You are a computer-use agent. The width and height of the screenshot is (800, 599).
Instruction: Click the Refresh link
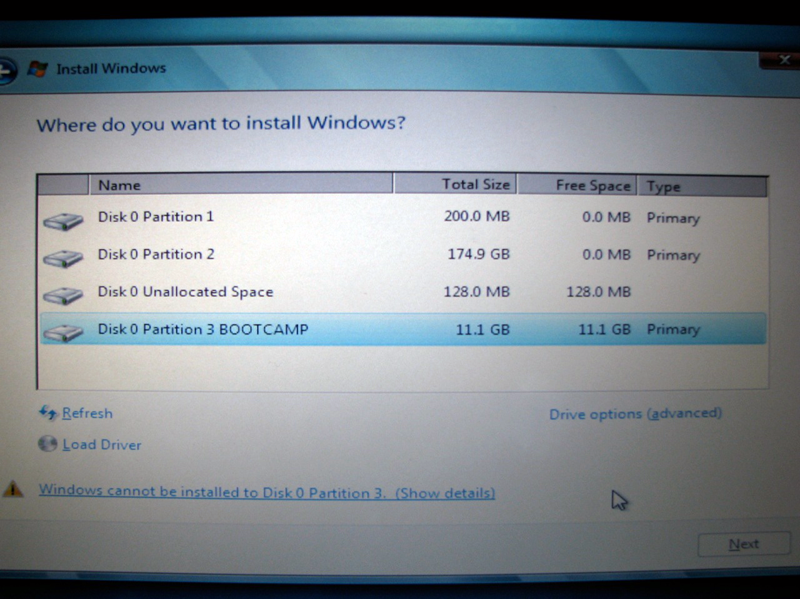tap(87, 413)
